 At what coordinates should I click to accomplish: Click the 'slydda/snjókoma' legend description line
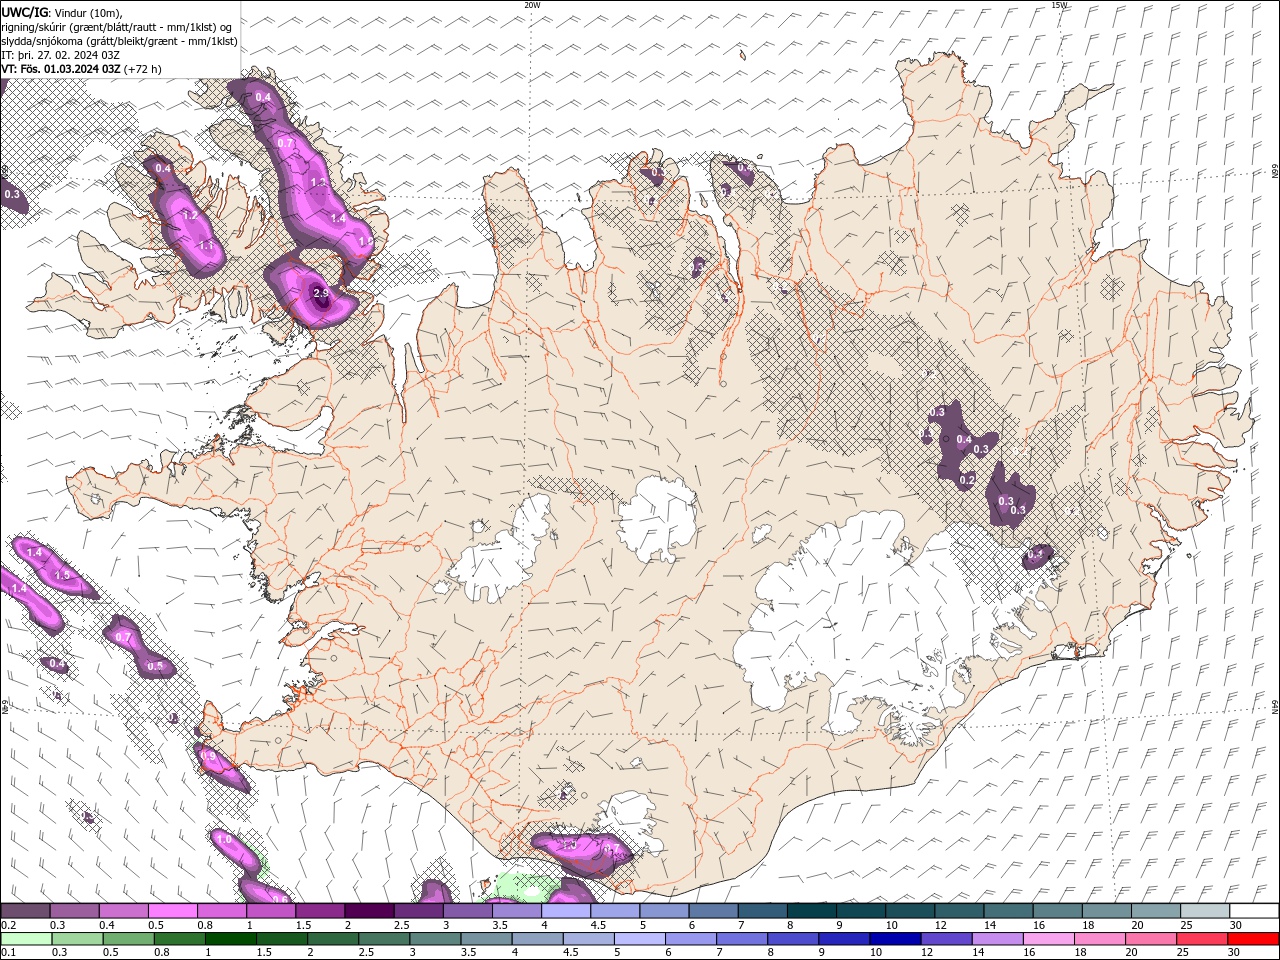119,41
